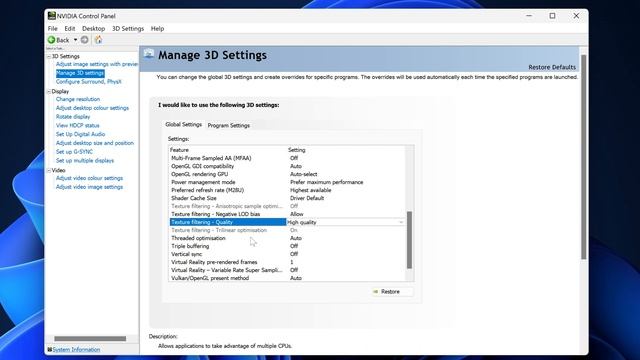Screen dimensions: 640x360
Task: Click the Driver Default value
Action: (307, 198)
